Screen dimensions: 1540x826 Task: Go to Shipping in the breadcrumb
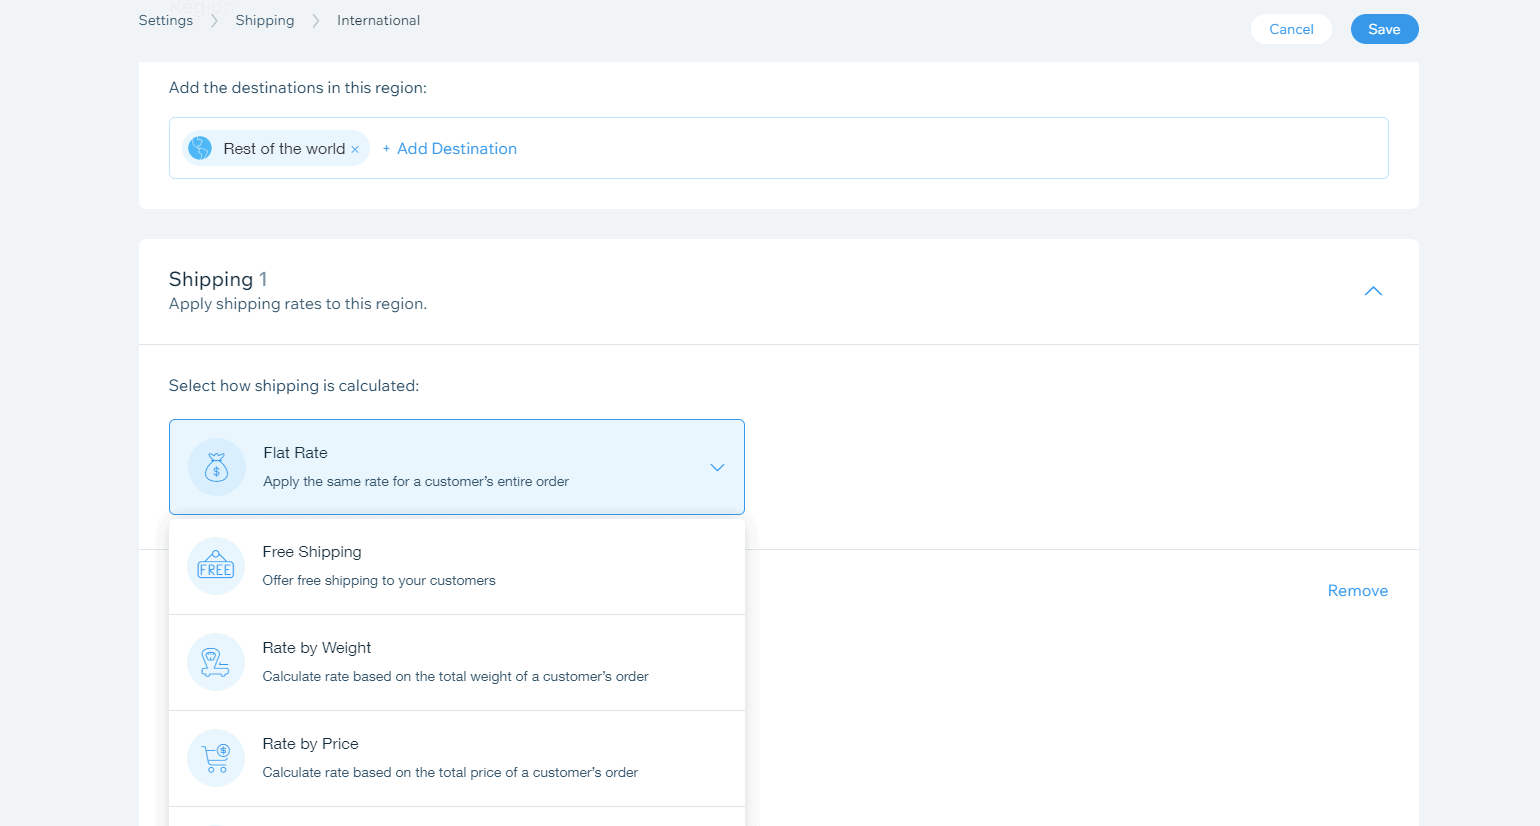click(265, 20)
